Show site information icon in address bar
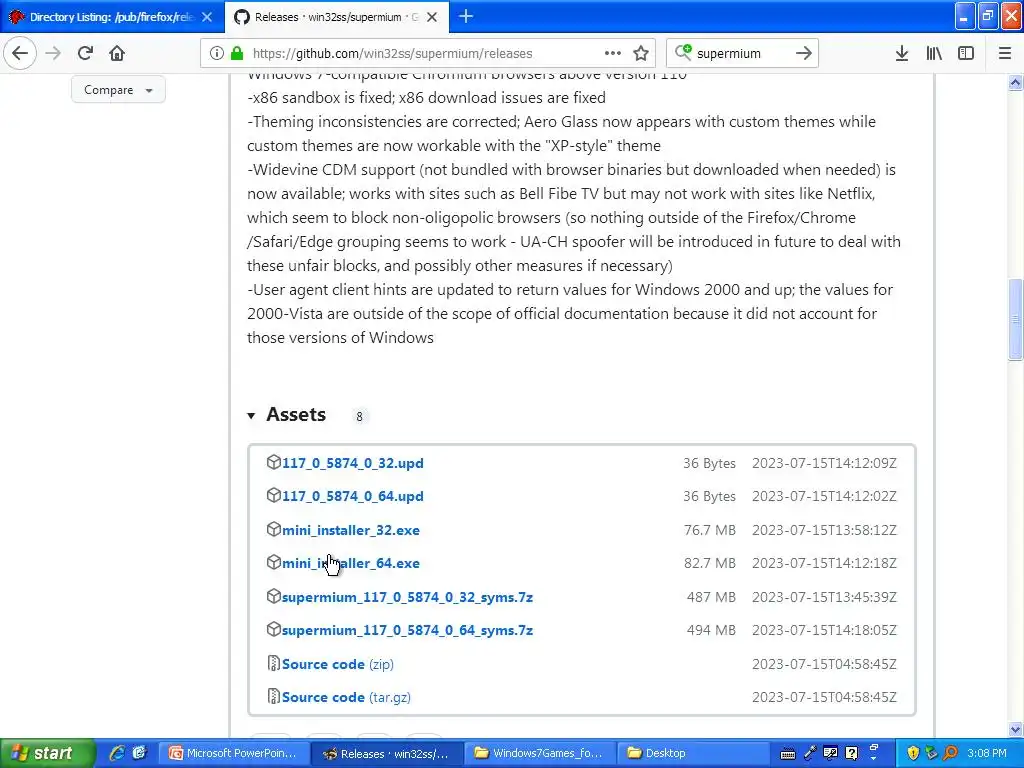Screen dimensions: 1024x768 [217, 53]
